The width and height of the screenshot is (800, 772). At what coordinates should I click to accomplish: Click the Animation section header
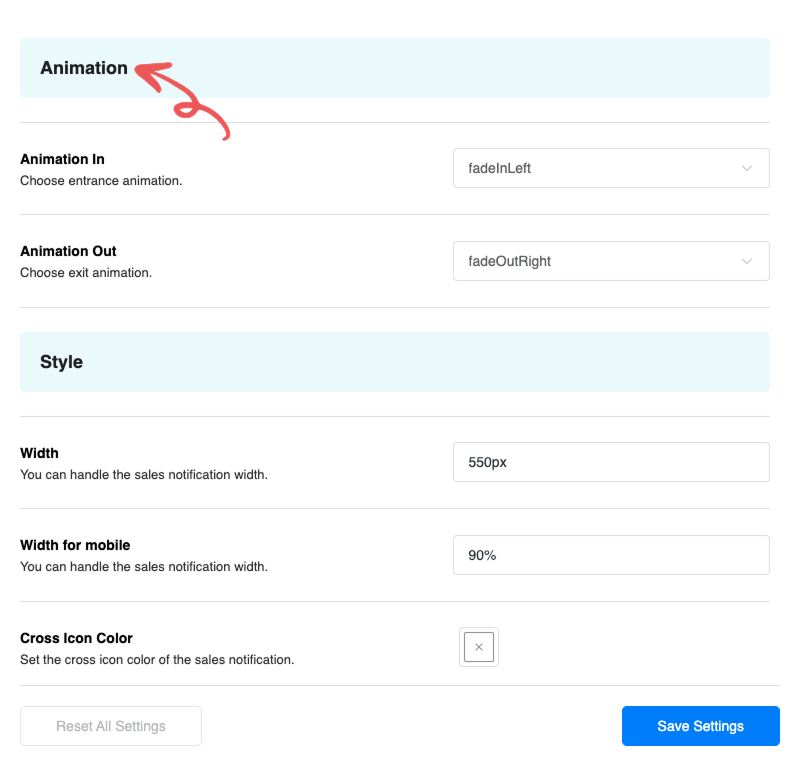point(83,68)
